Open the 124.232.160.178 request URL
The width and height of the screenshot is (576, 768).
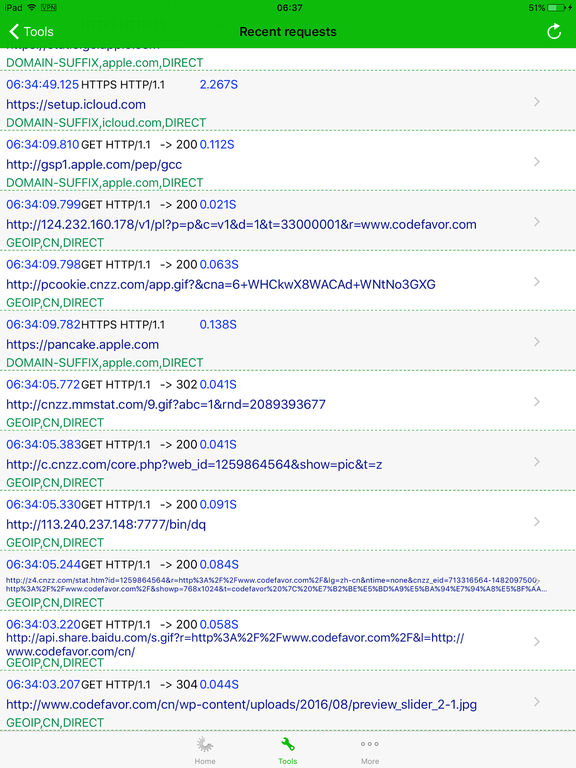[x=241, y=224]
